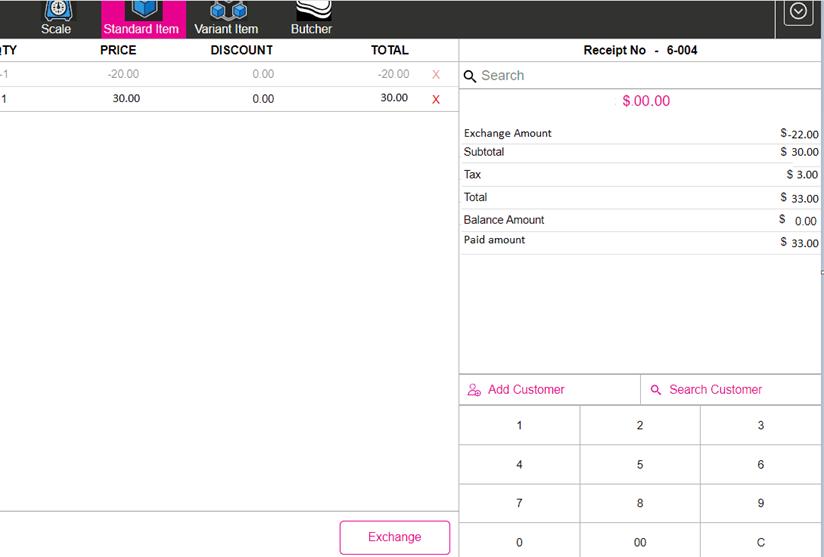This screenshot has width=824, height=557.
Task: Click the Tax $ 3.00 value
Action: point(802,174)
